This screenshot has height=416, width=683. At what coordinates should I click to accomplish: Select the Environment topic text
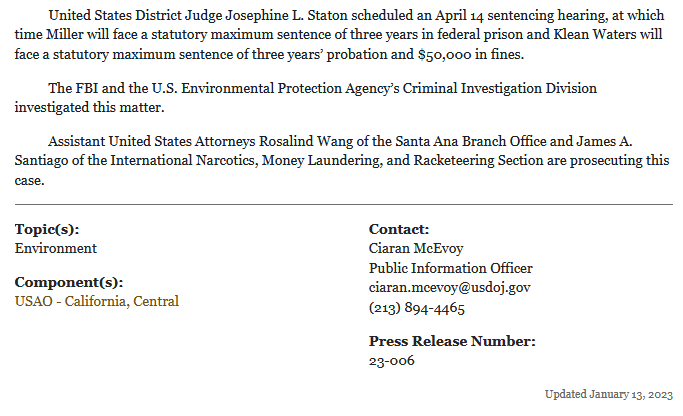pos(56,248)
